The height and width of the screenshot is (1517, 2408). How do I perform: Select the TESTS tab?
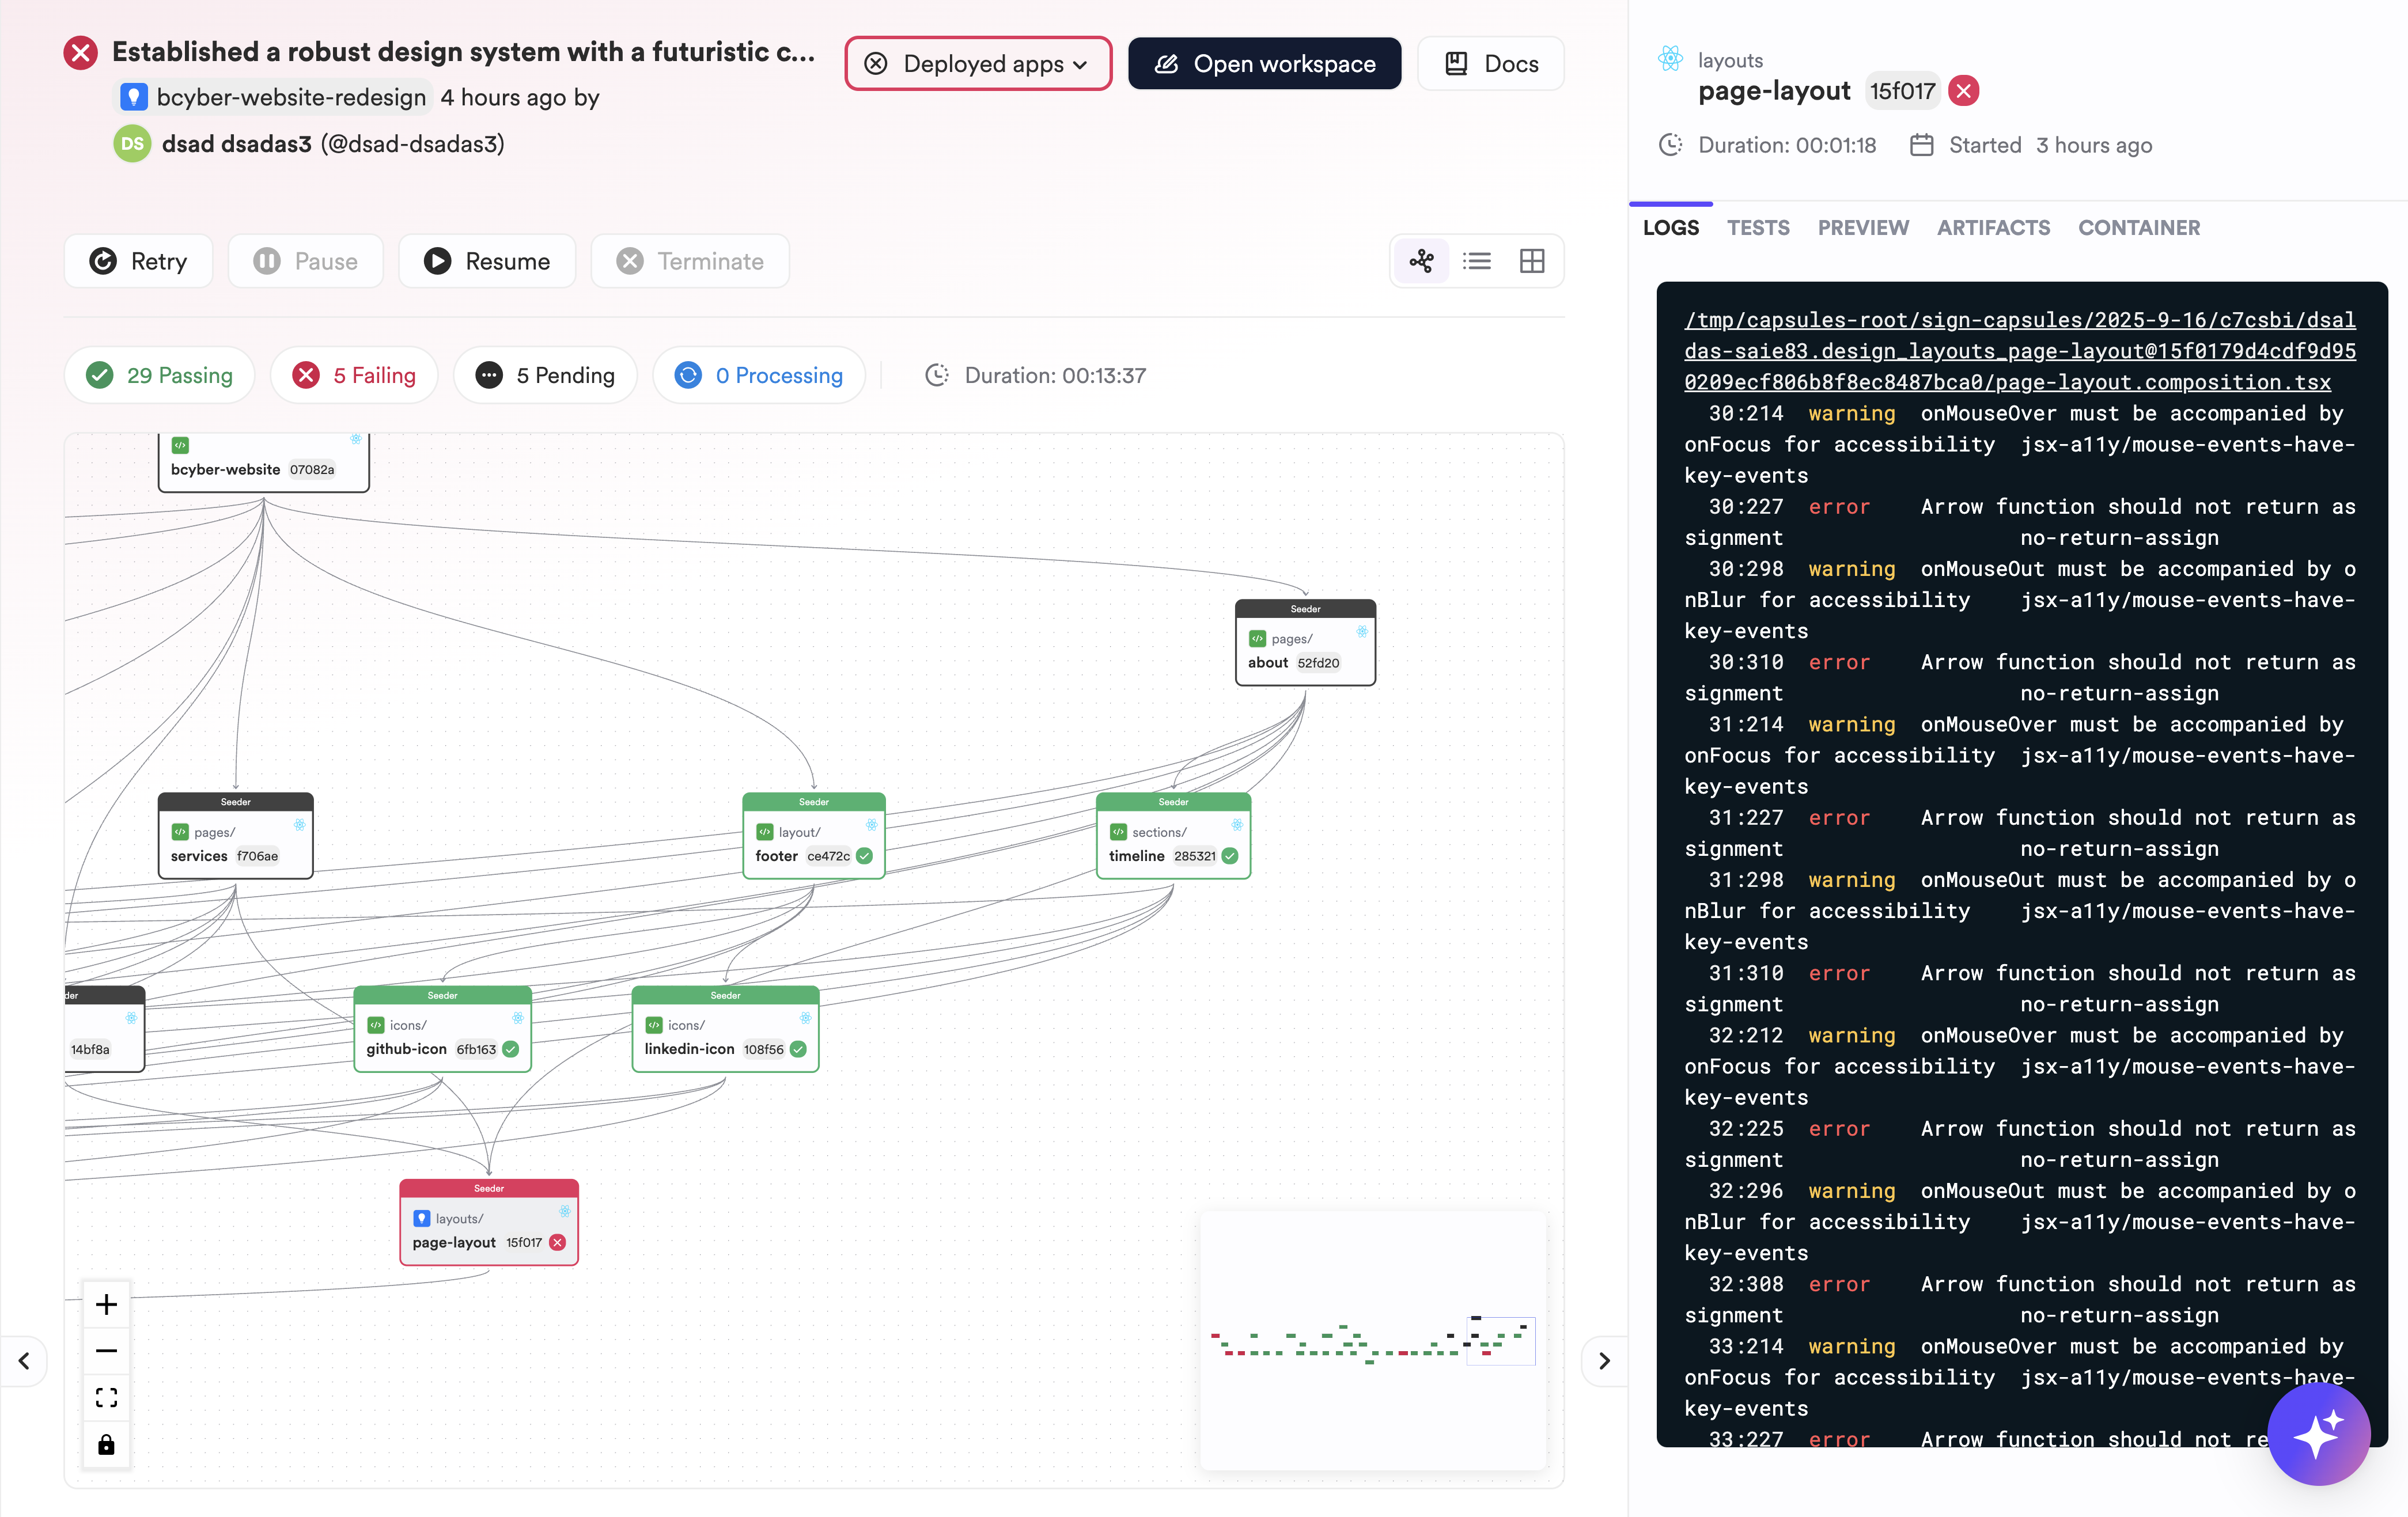(1758, 228)
